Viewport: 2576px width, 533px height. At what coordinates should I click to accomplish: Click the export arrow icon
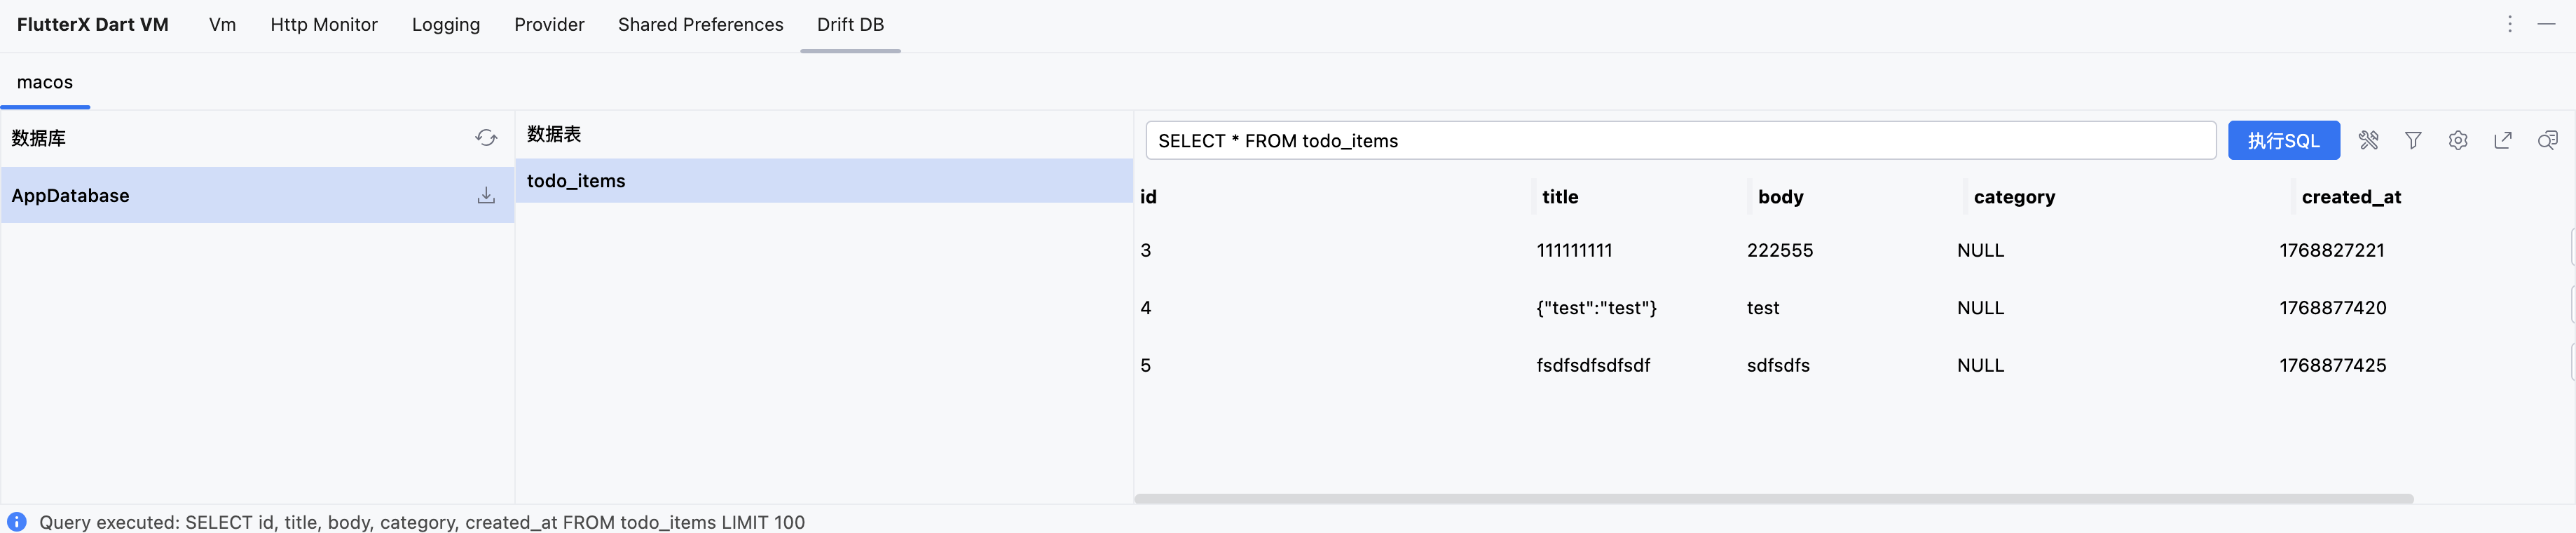click(x=2503, y=140)
